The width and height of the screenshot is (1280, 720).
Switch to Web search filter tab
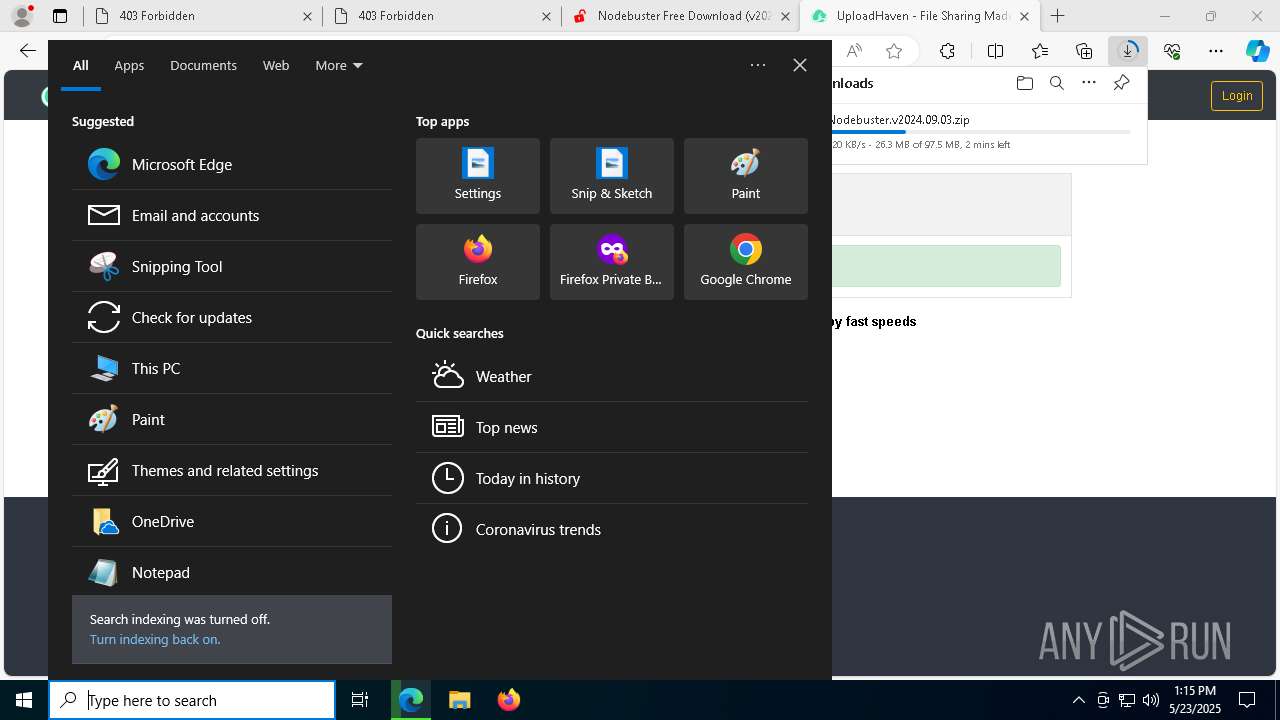tap(276, 65)
